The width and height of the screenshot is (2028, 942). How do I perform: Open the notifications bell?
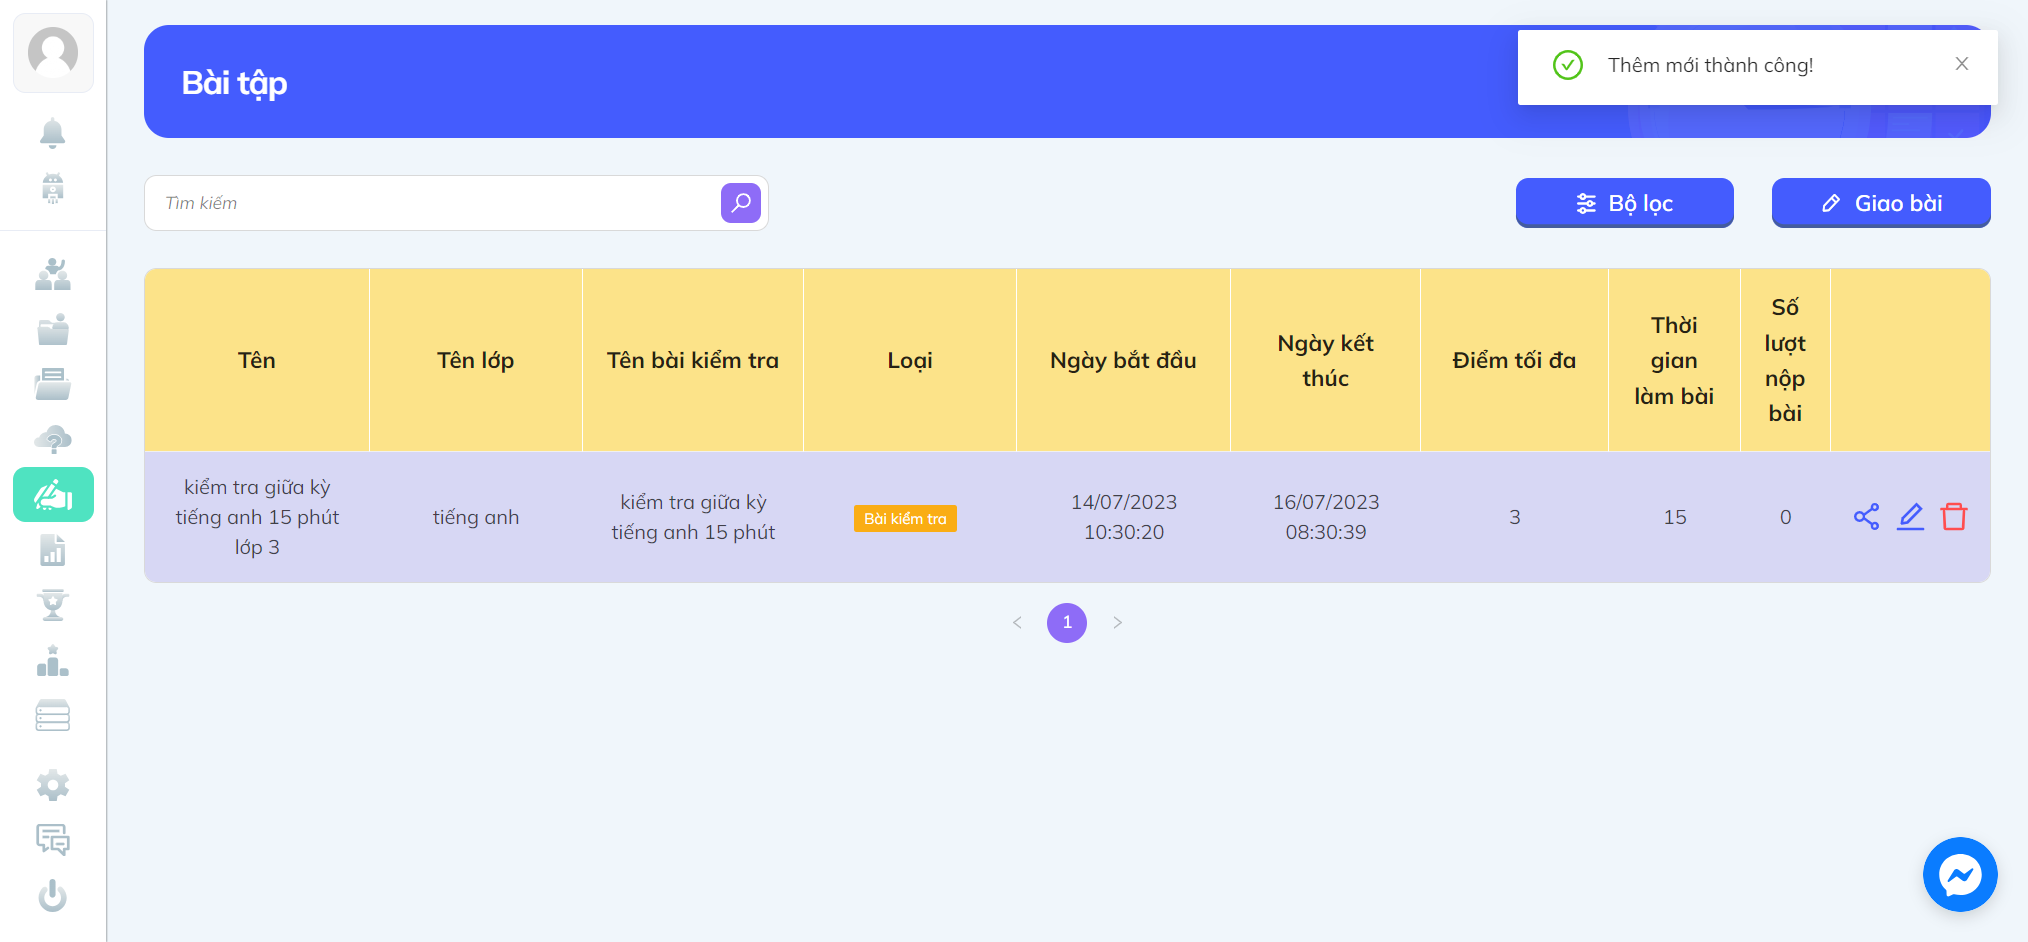(x=53, y=133)
